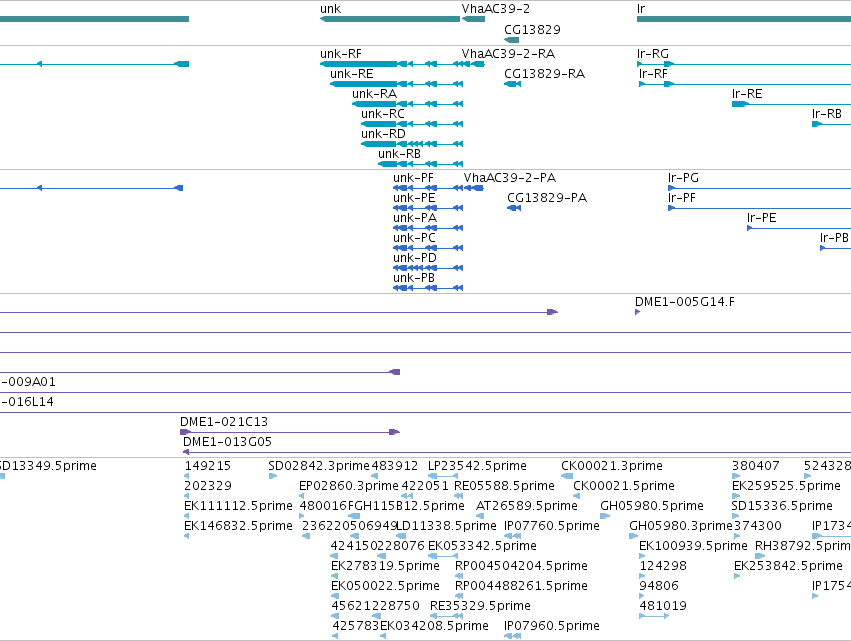
Task: Click the 149215 feature label
Action: coord(208,466)
